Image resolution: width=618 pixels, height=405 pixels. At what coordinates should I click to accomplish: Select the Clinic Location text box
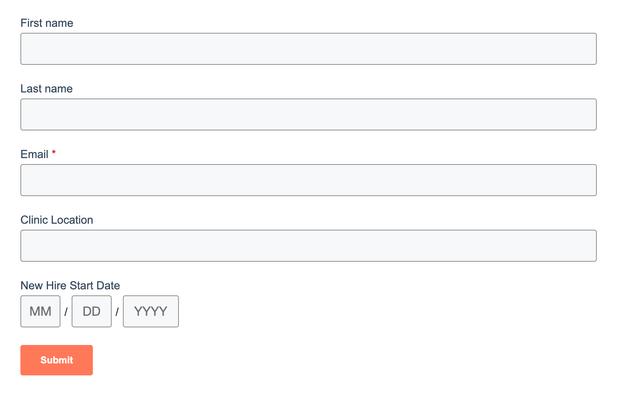(x=308, y=246)
